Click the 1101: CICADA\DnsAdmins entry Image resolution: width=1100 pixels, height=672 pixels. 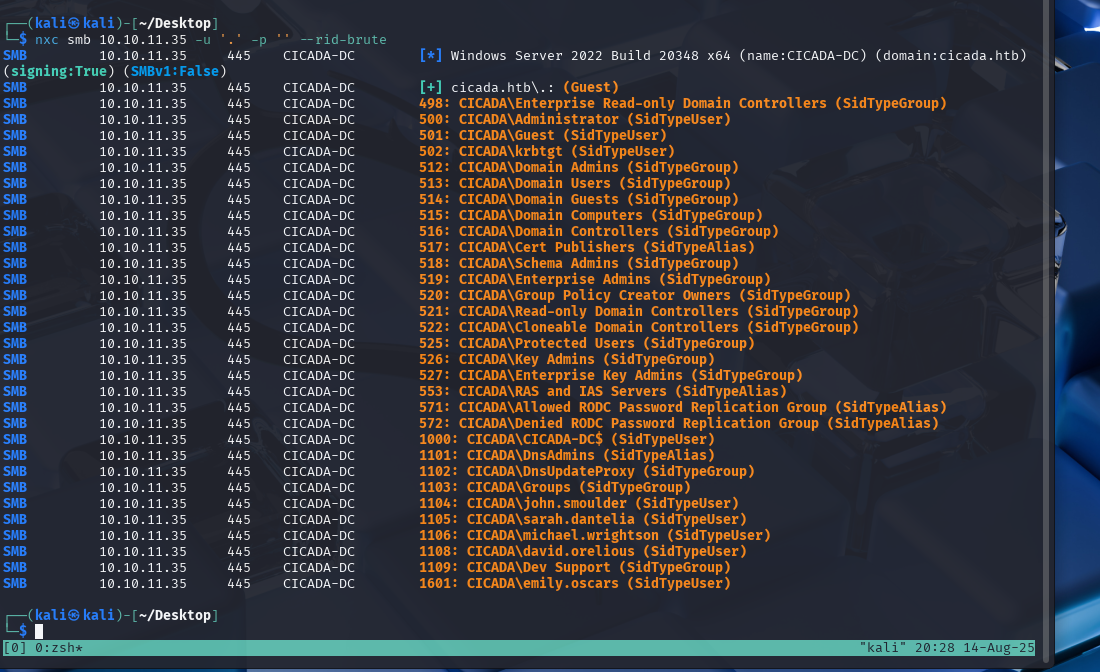point(567,455)
